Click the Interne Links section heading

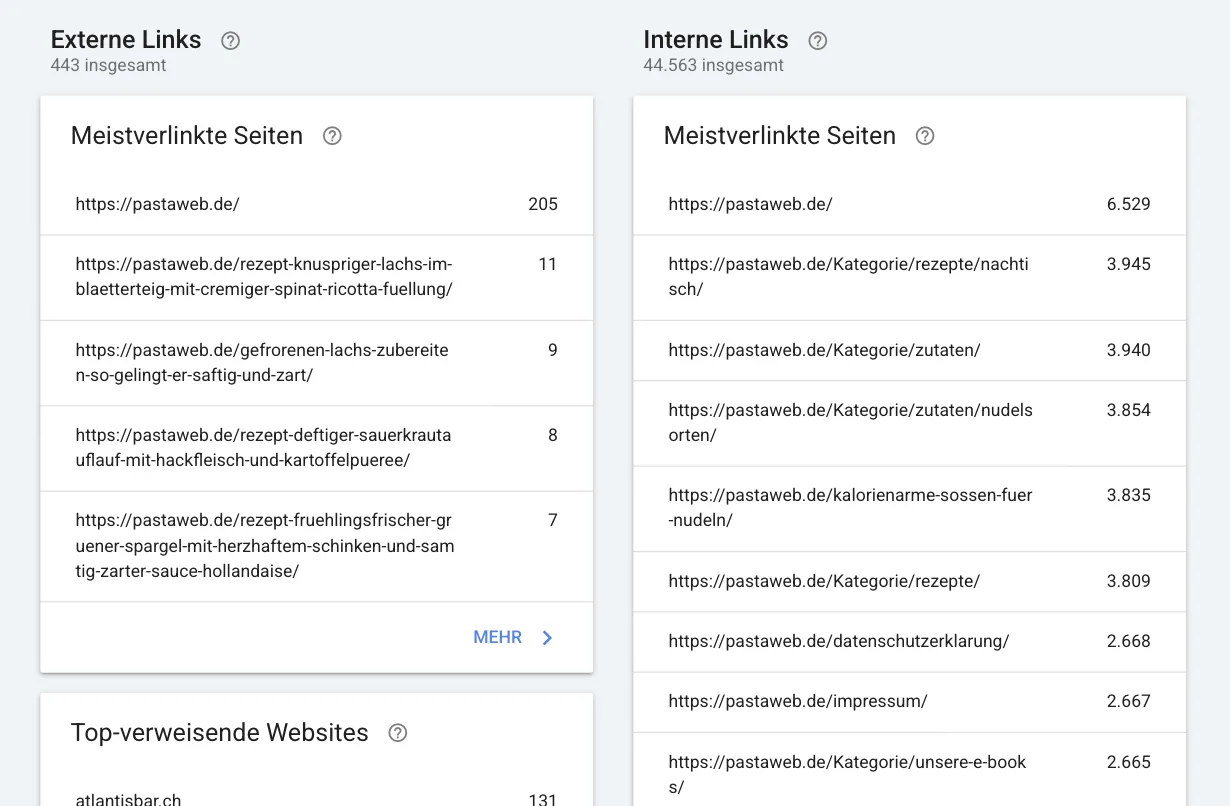pos(716,40)
